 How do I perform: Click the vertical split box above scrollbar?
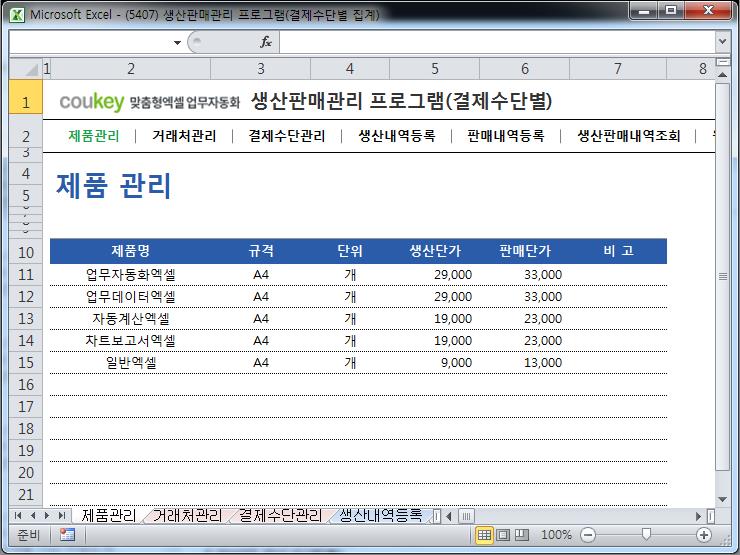coord(722,62)
